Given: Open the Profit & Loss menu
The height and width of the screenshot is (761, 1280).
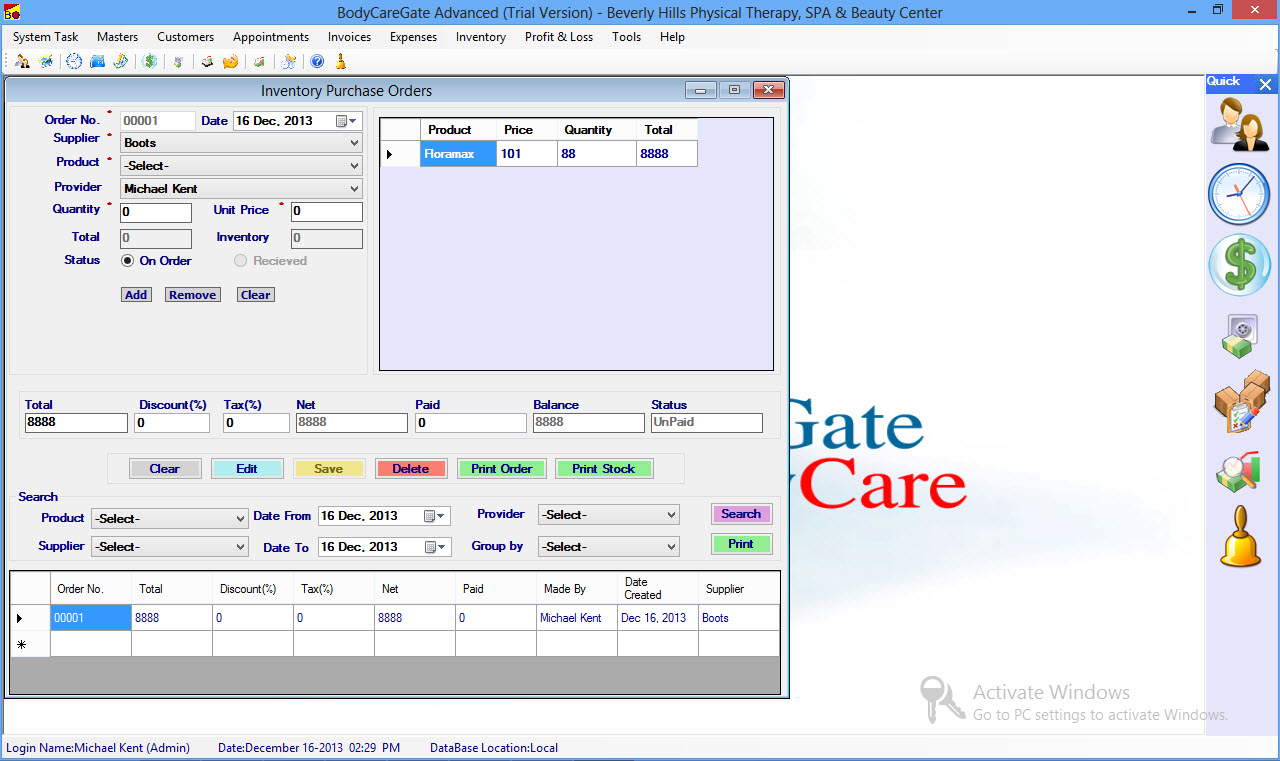Looking at the screenshot, I should coord(558,37).
